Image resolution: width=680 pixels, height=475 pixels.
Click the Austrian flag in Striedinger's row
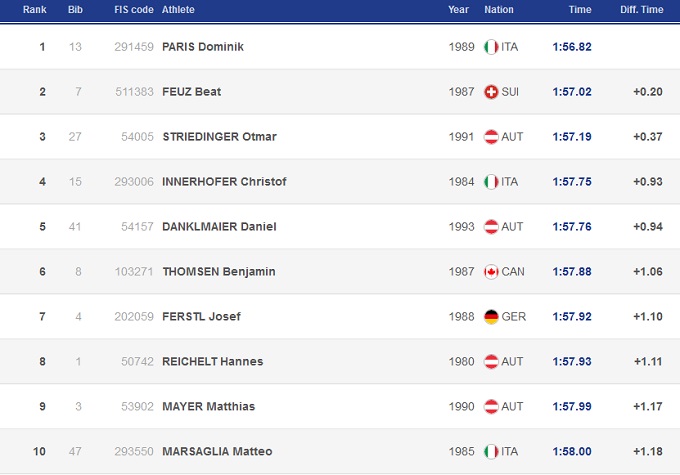tap(491, 137)
